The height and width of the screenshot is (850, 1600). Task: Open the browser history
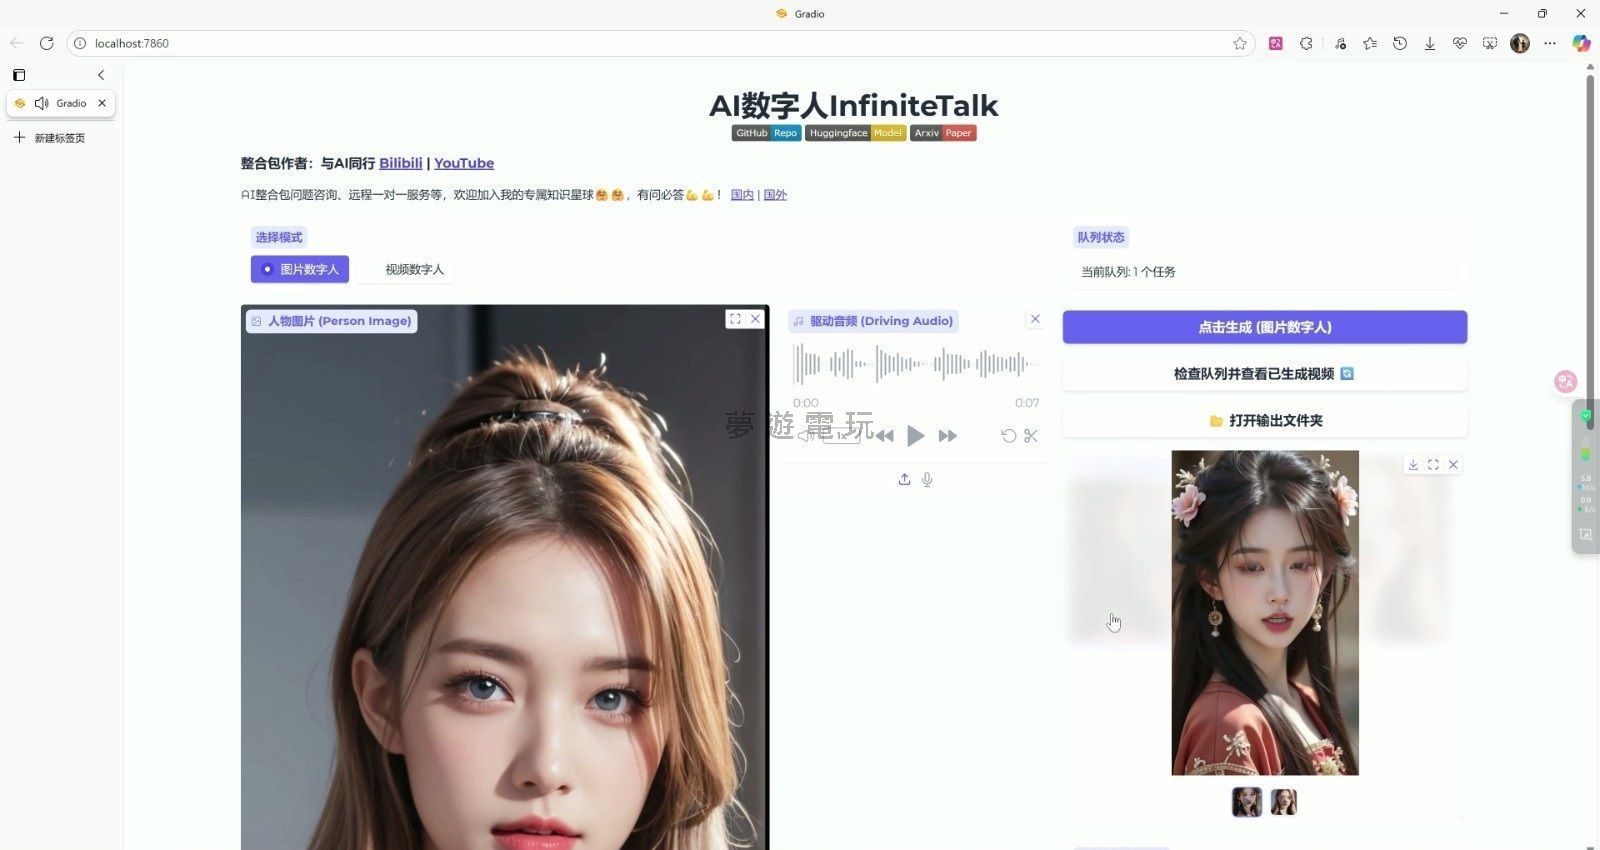coord(1400,43)
